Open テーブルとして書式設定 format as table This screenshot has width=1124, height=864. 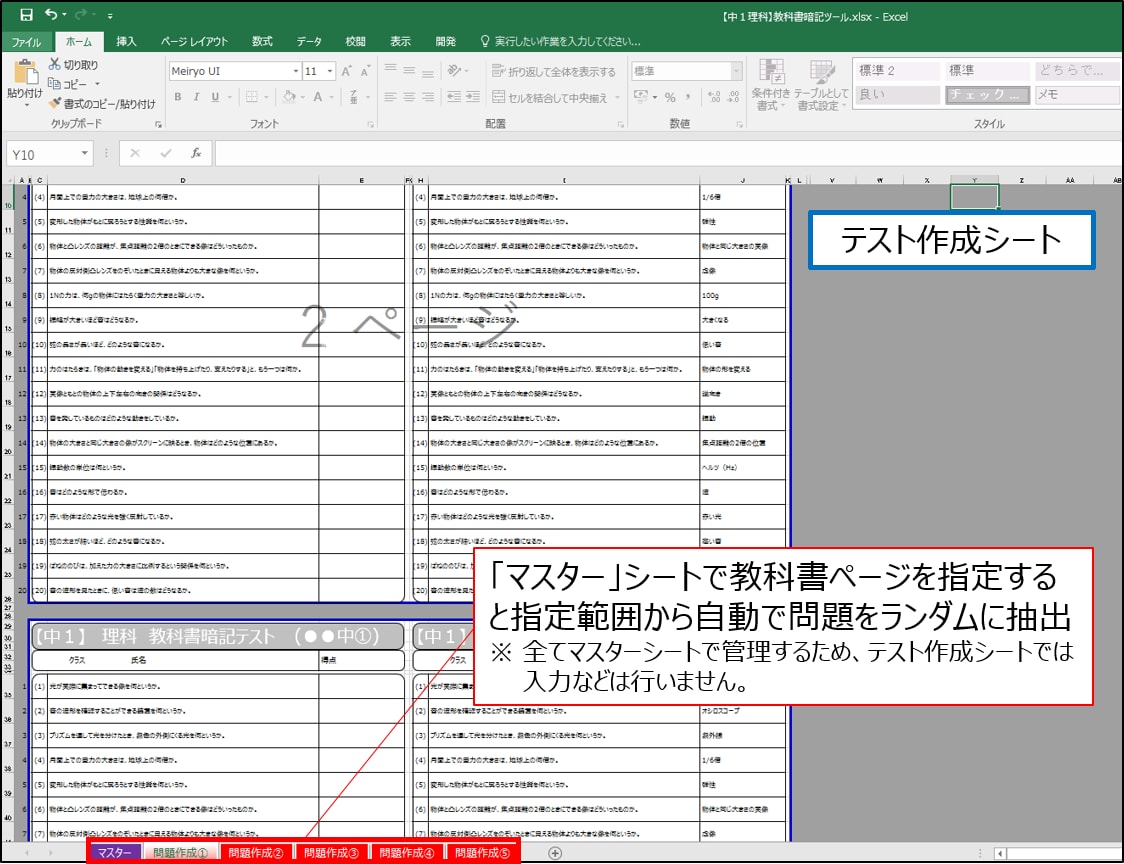point(821,85)
